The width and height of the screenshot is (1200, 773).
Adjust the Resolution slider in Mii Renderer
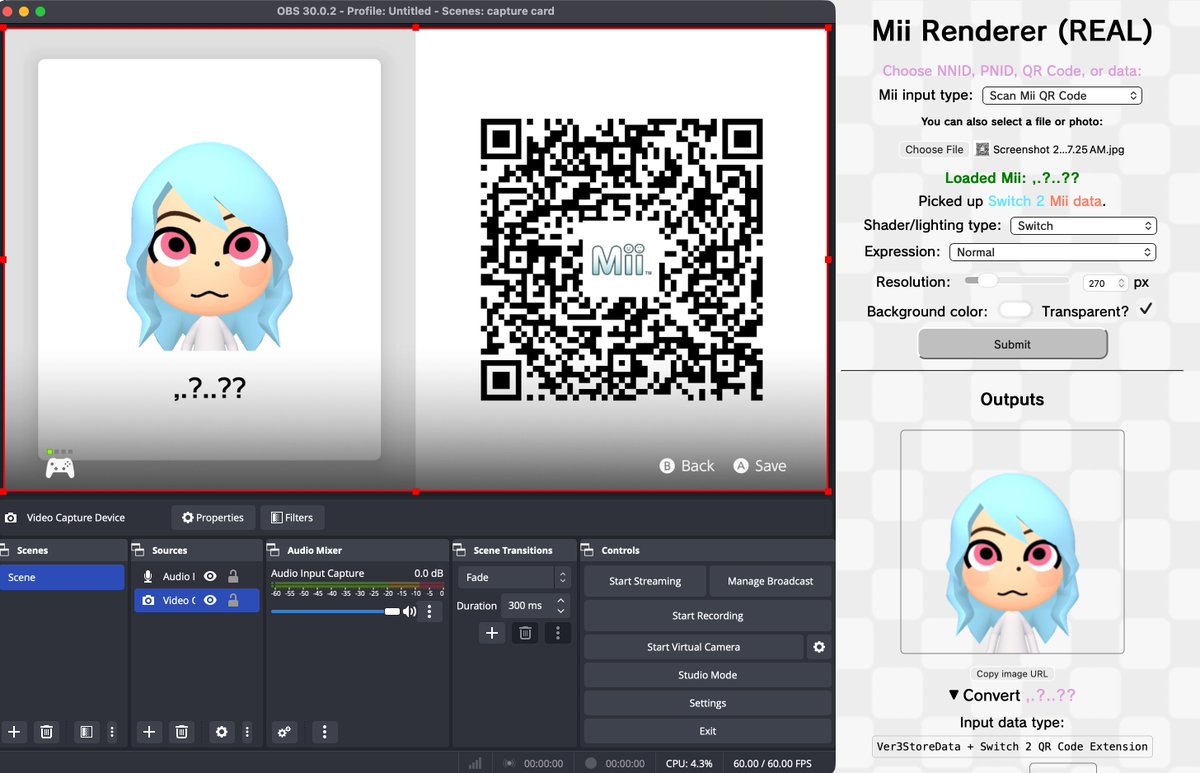point(1018,282)
